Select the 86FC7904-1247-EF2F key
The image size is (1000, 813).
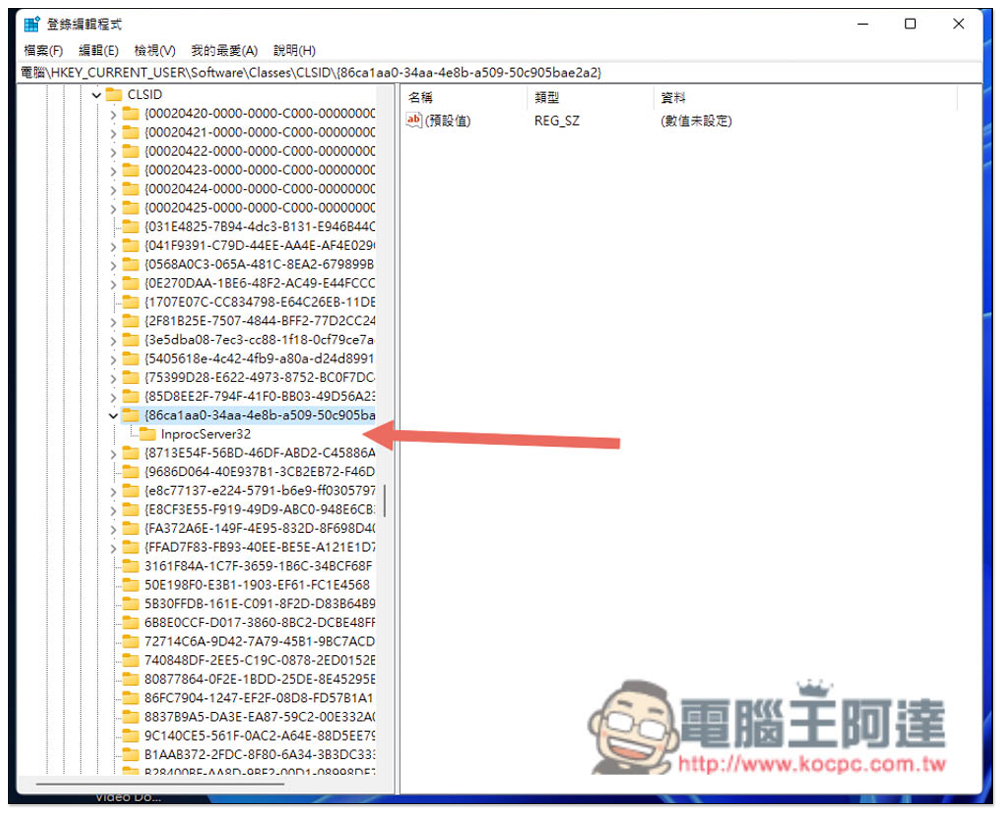click(x=258, y=698)
